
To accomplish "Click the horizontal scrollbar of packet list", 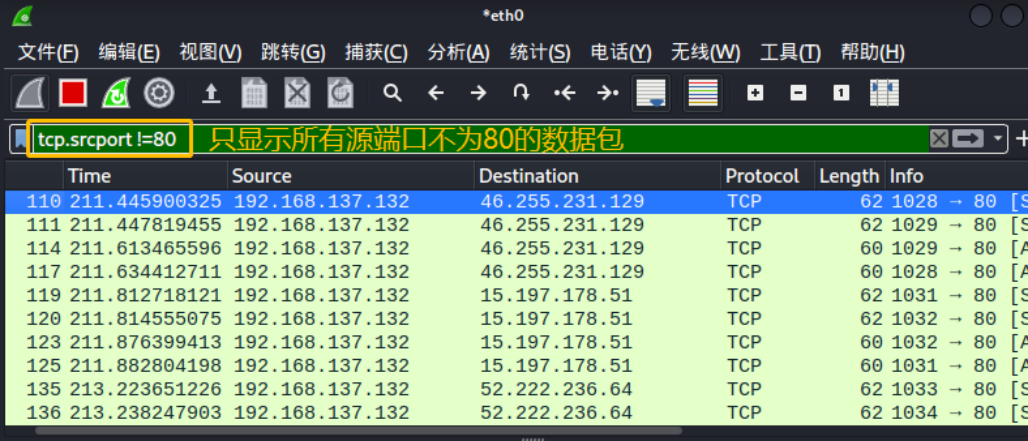I will 359,431.
